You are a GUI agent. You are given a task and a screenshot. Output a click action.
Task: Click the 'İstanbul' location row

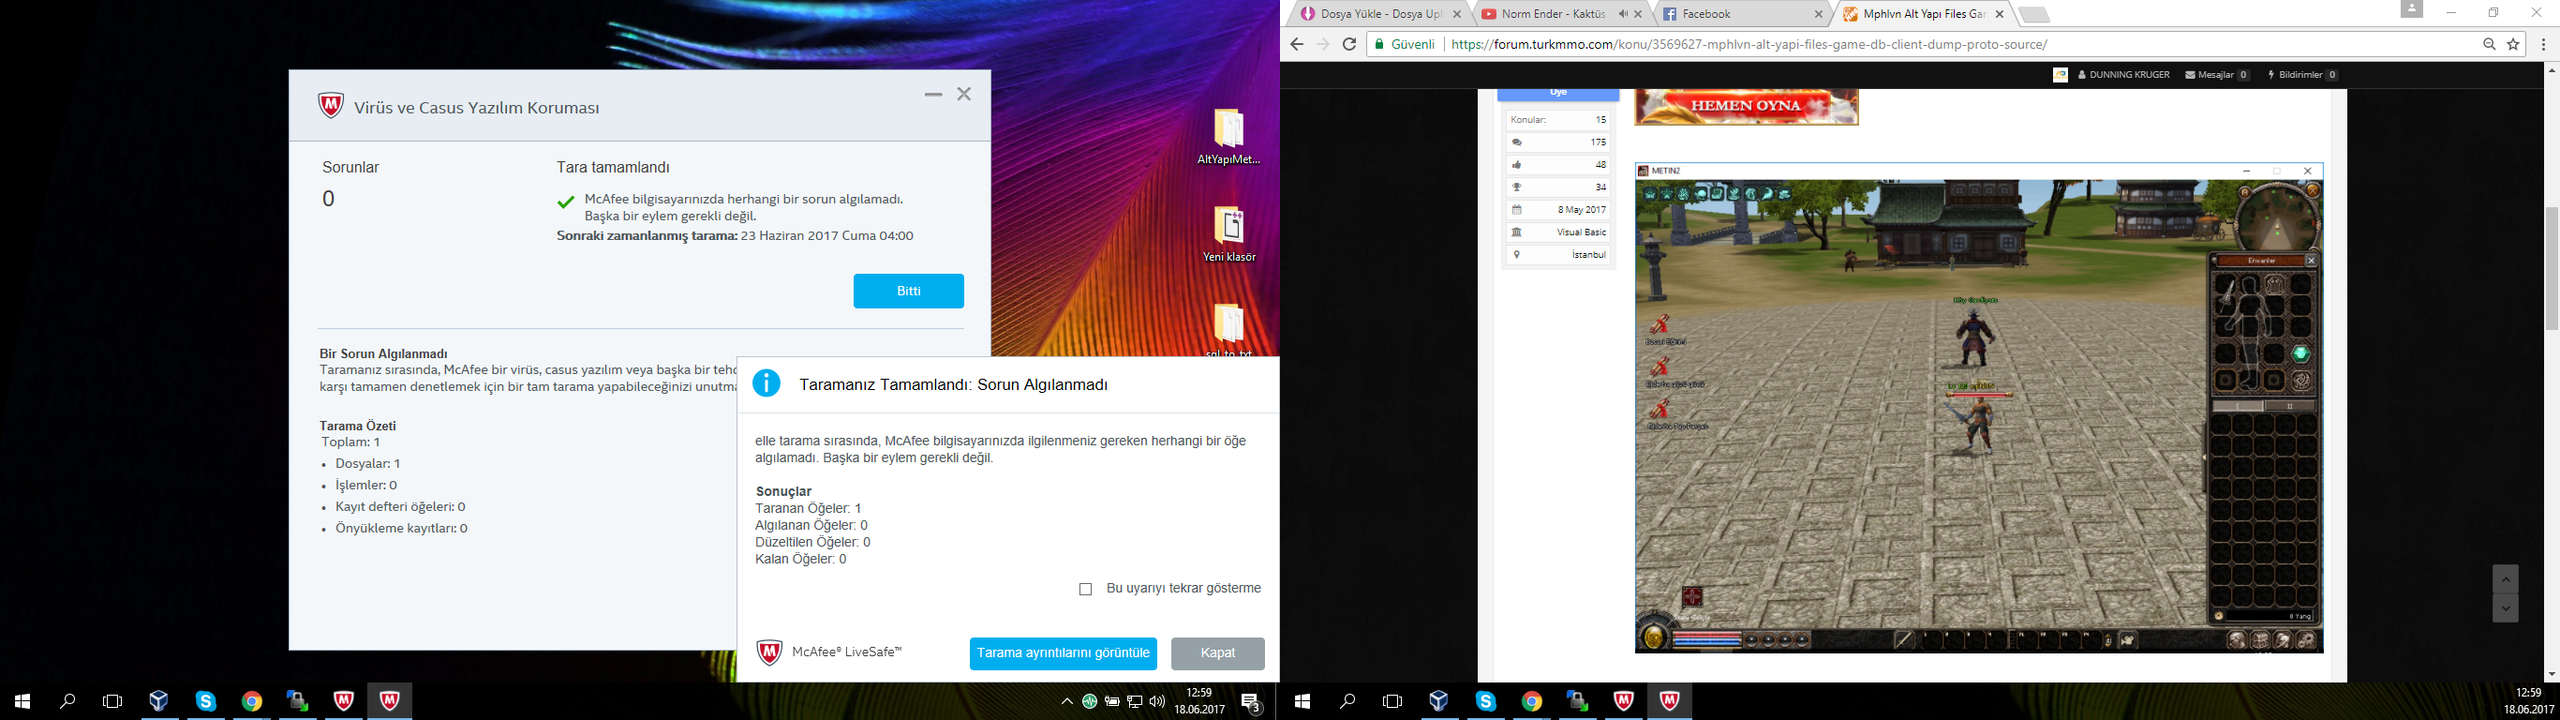point(1558,255)
